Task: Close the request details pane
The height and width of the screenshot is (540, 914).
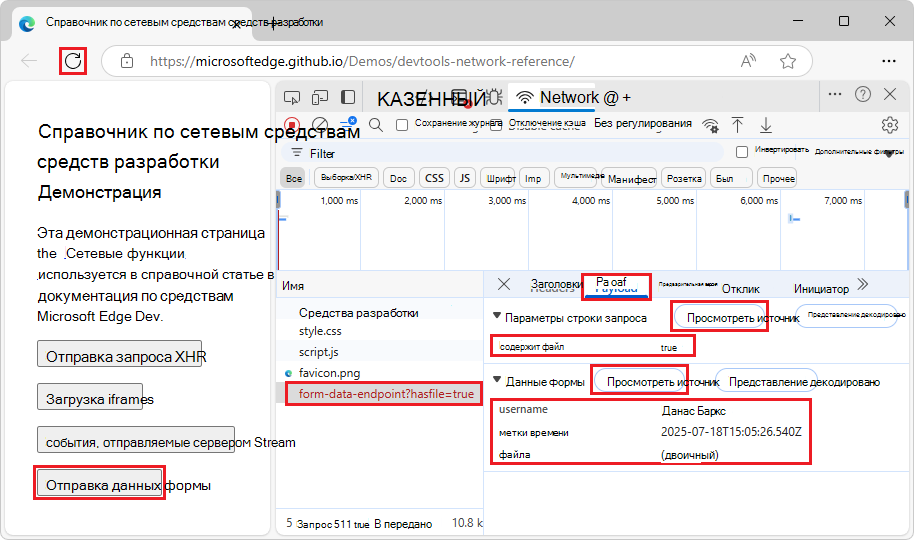Action: [x=504, y=284]
